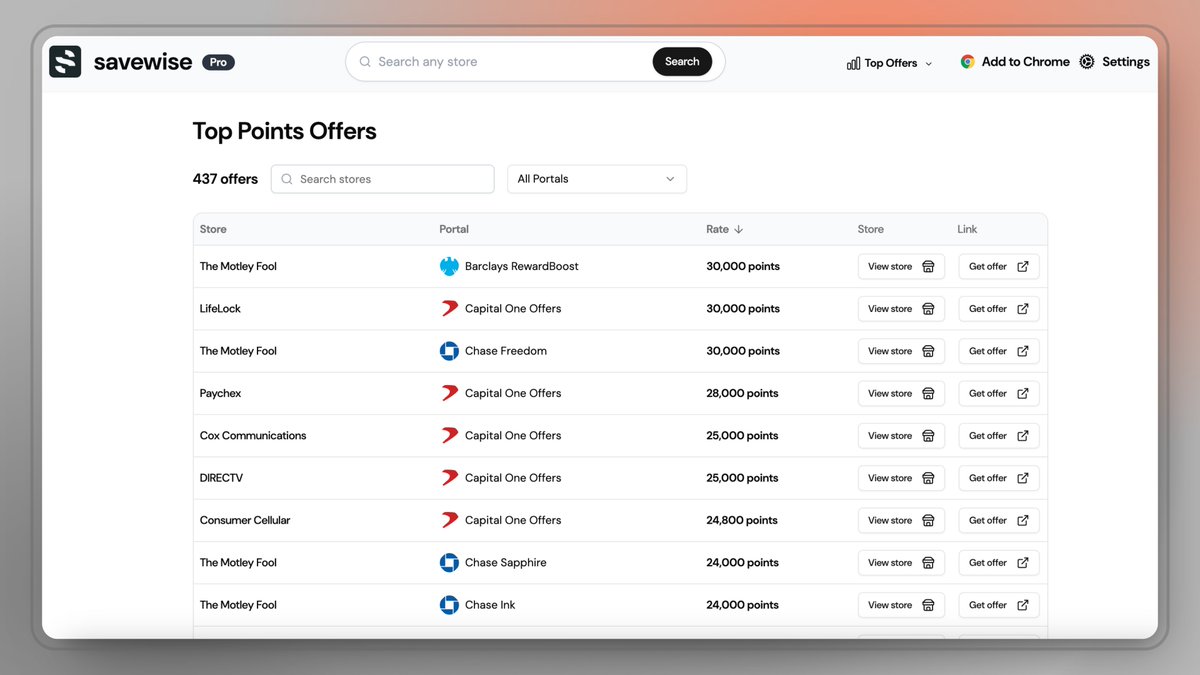Get offer for Chase Freedom Motley Fool

999,351
